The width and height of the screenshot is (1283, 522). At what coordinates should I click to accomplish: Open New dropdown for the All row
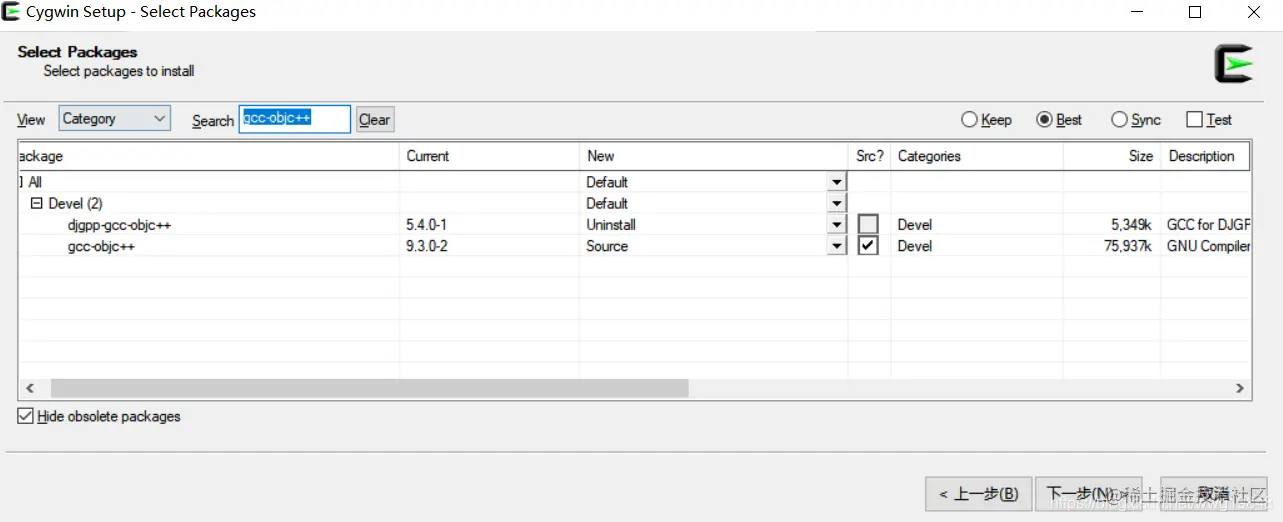[x=836, y=183]
